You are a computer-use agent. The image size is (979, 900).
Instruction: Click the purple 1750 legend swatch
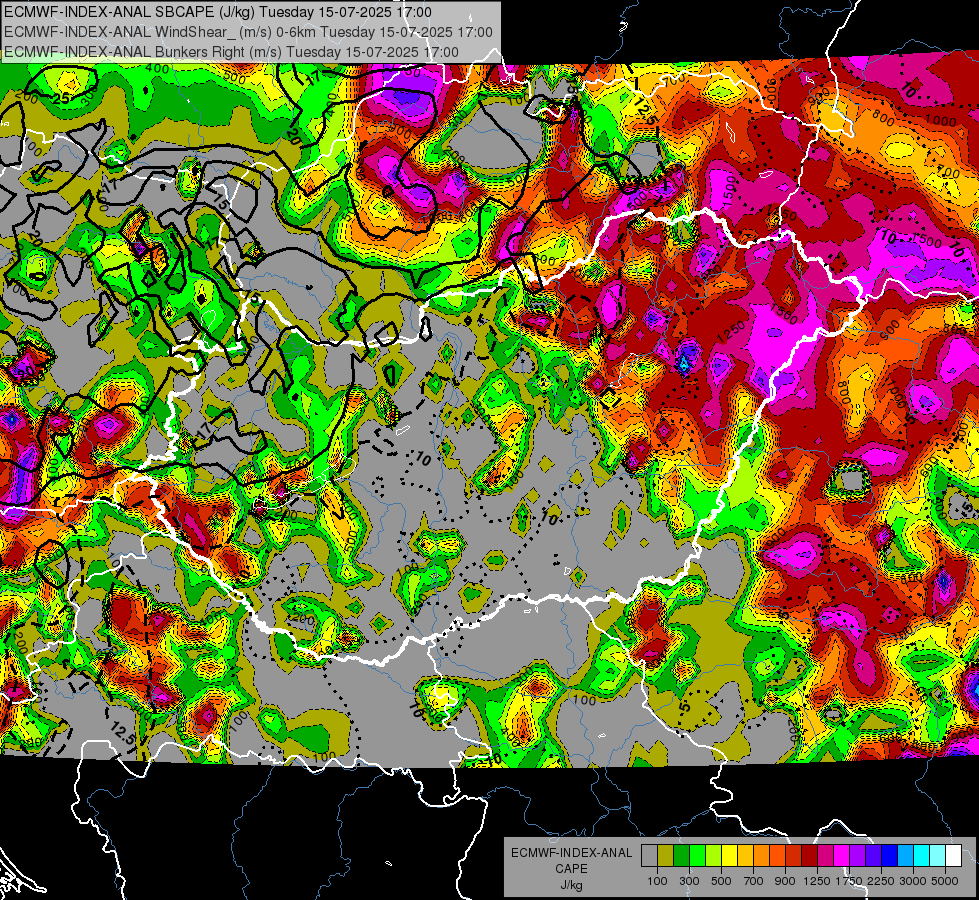[x=857, y=856]
